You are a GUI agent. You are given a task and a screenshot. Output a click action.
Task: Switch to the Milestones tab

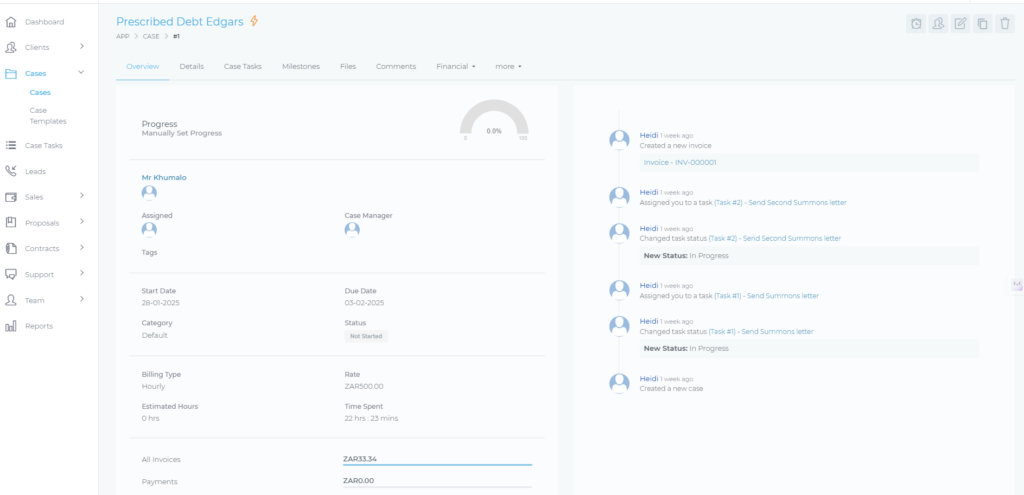(x=301, y=66)
